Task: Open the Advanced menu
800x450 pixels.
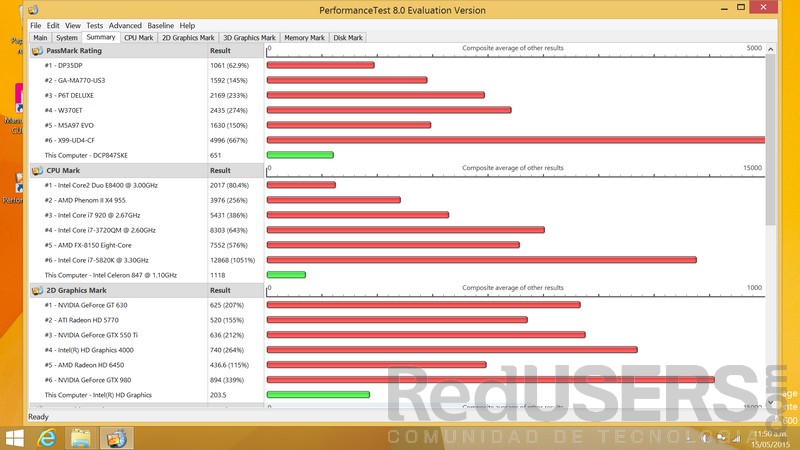Action: click(x=125, y=26)
